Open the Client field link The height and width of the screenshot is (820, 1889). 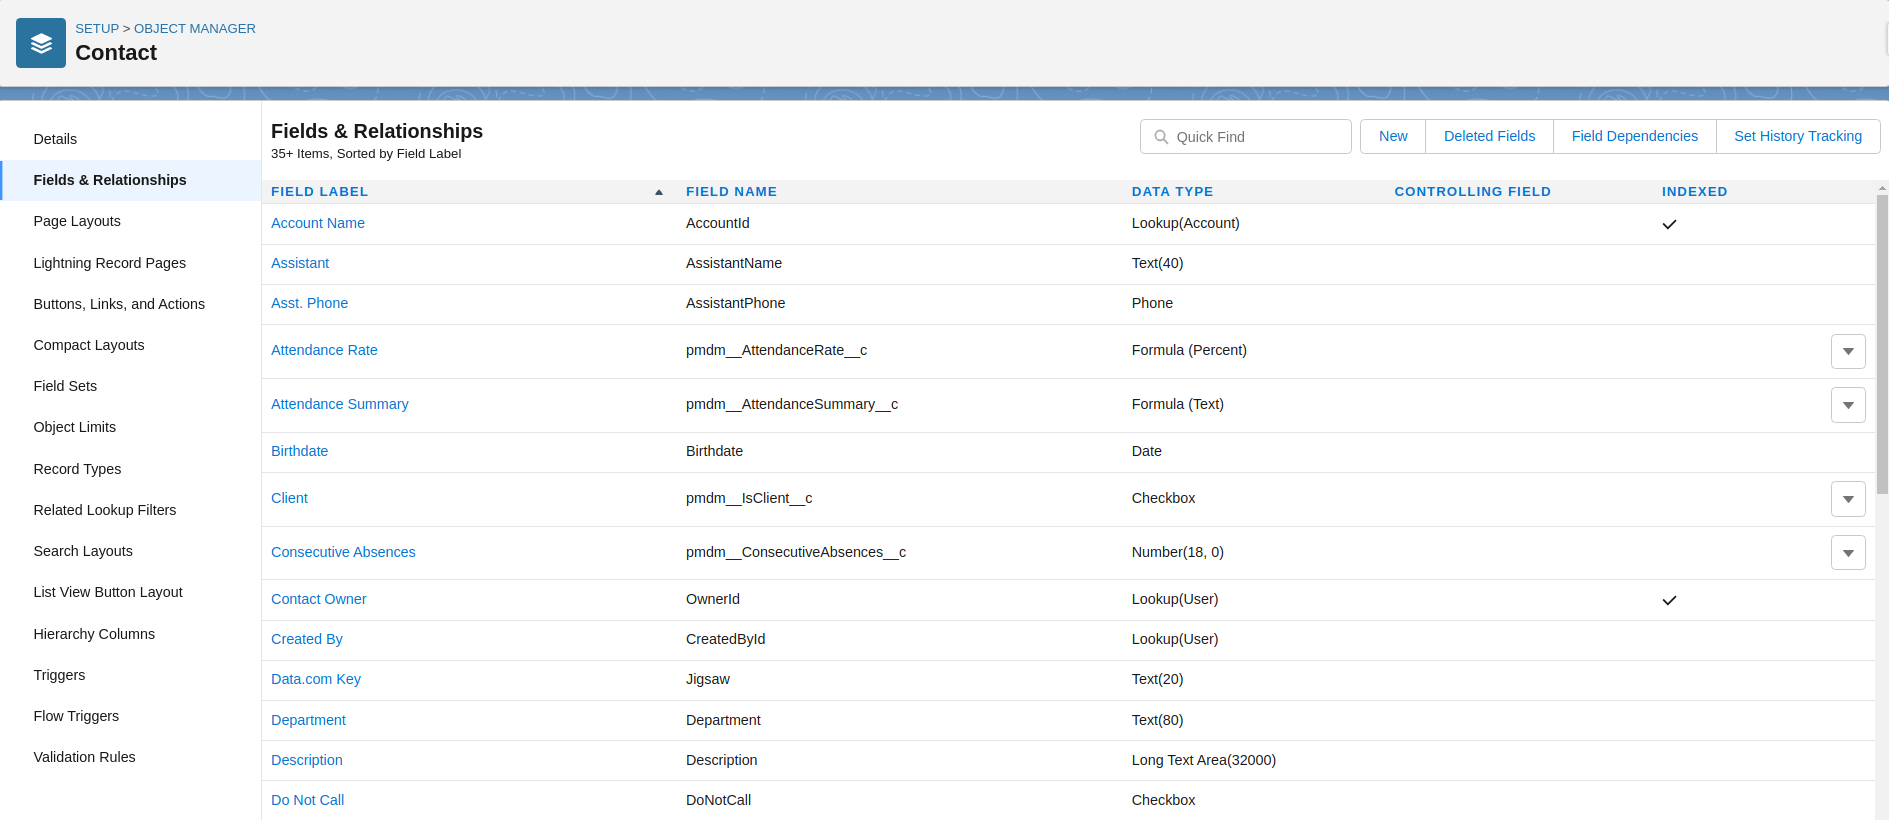coord(289,498)
